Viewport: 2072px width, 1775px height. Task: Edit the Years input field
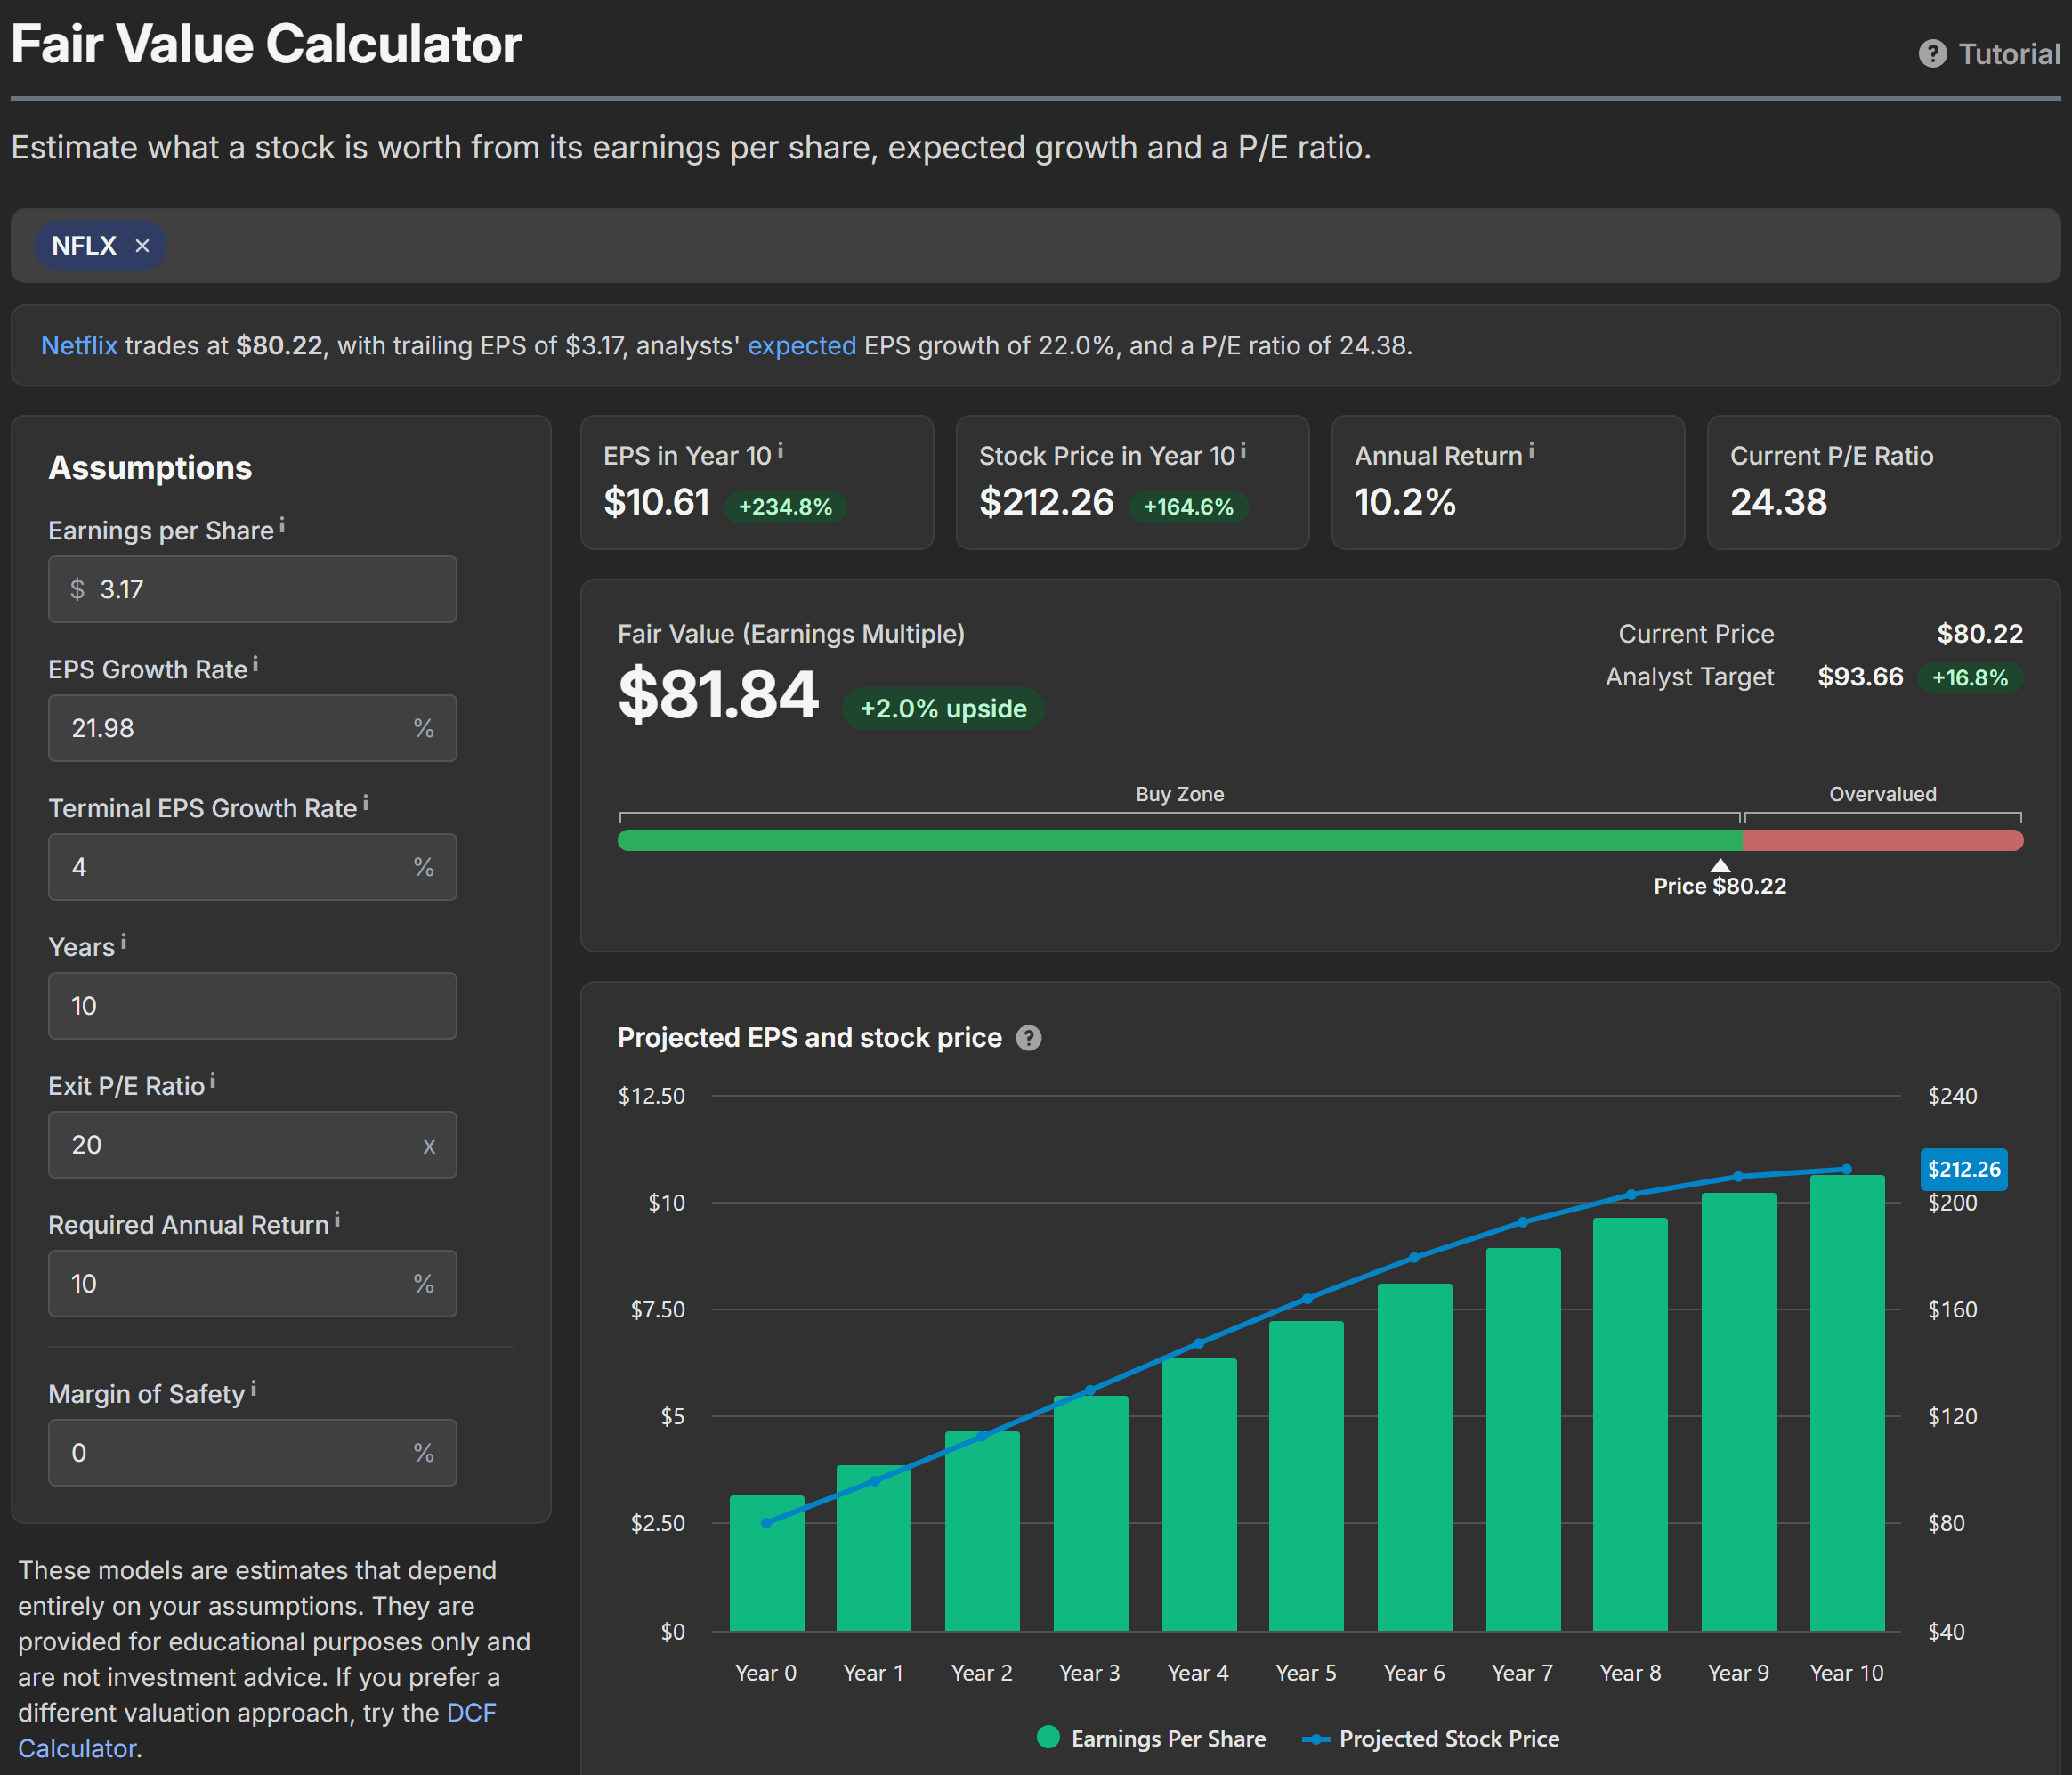click(253, 1006)
